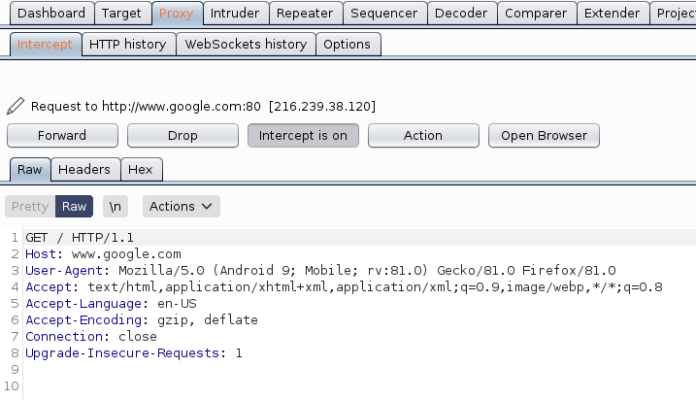Switch to the Decoder tab

click(461, 13)
